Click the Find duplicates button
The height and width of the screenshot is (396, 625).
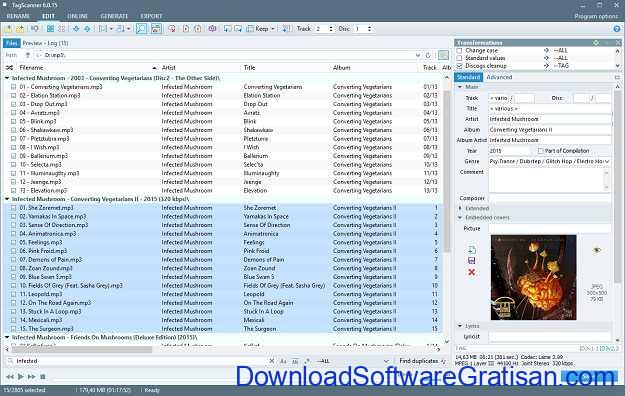click(422, 361)
